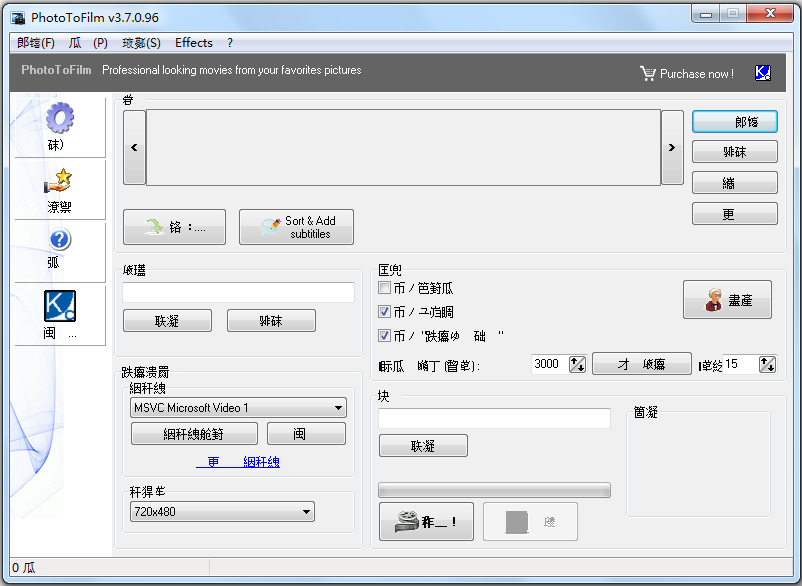Click the highlighted top right button
The image size is (802, 586).
[734, 122]
